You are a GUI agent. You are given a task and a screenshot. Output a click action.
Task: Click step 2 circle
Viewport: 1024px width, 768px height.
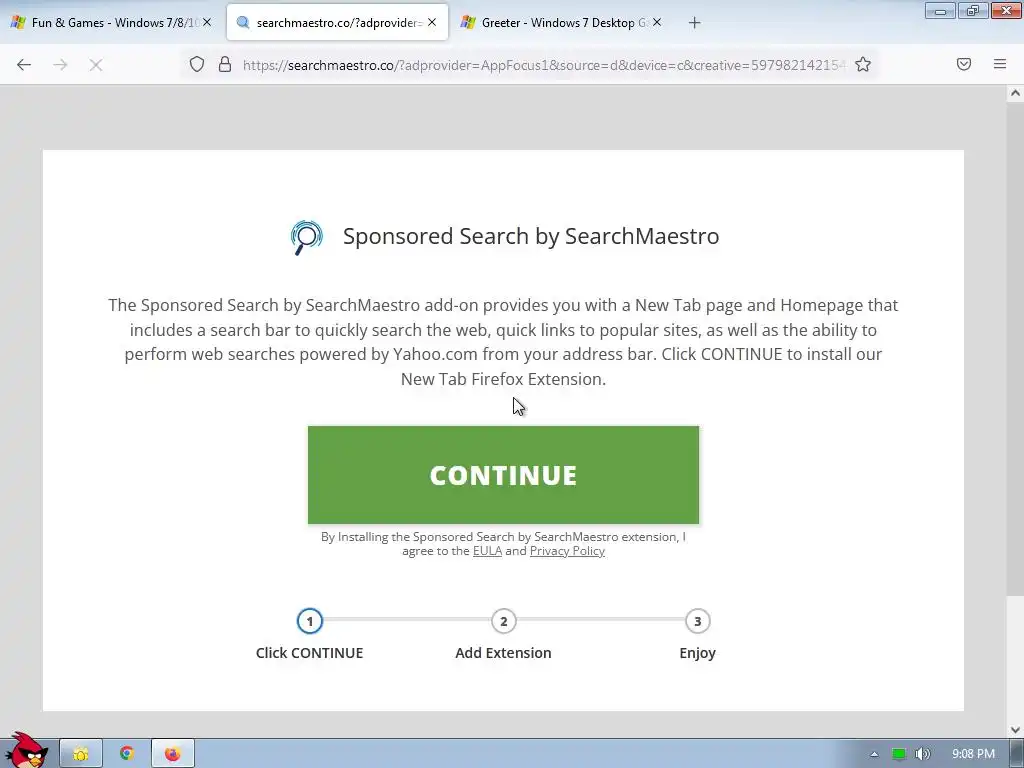click(504, 621)
